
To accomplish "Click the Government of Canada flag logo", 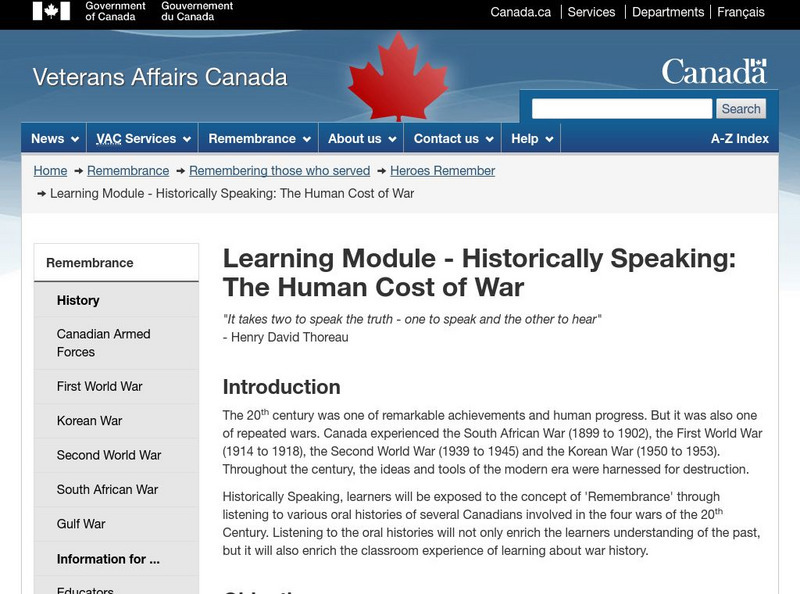I will (52, 11).
